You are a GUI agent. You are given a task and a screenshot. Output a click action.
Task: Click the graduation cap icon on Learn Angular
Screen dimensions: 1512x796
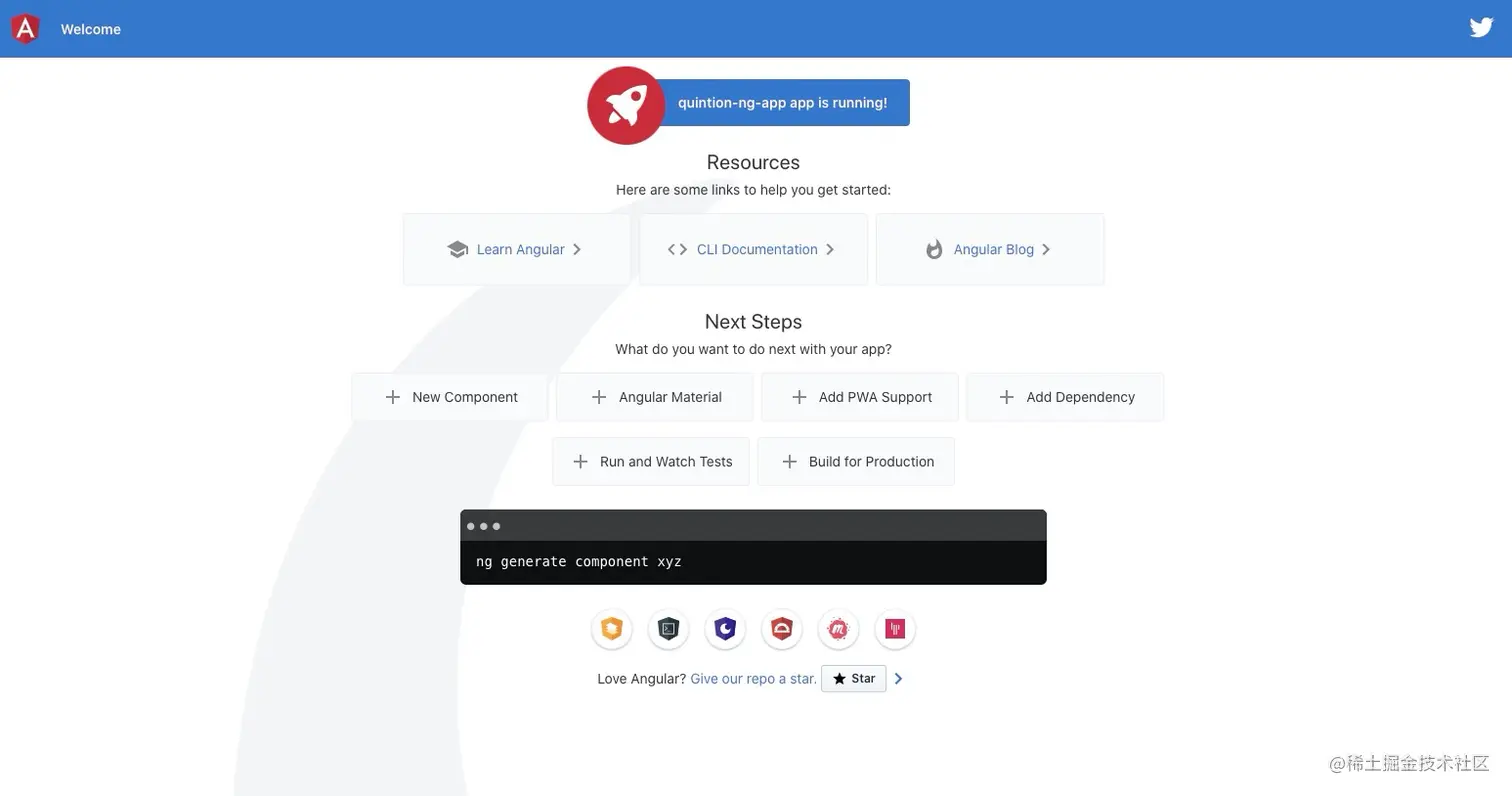coord(458,250)
